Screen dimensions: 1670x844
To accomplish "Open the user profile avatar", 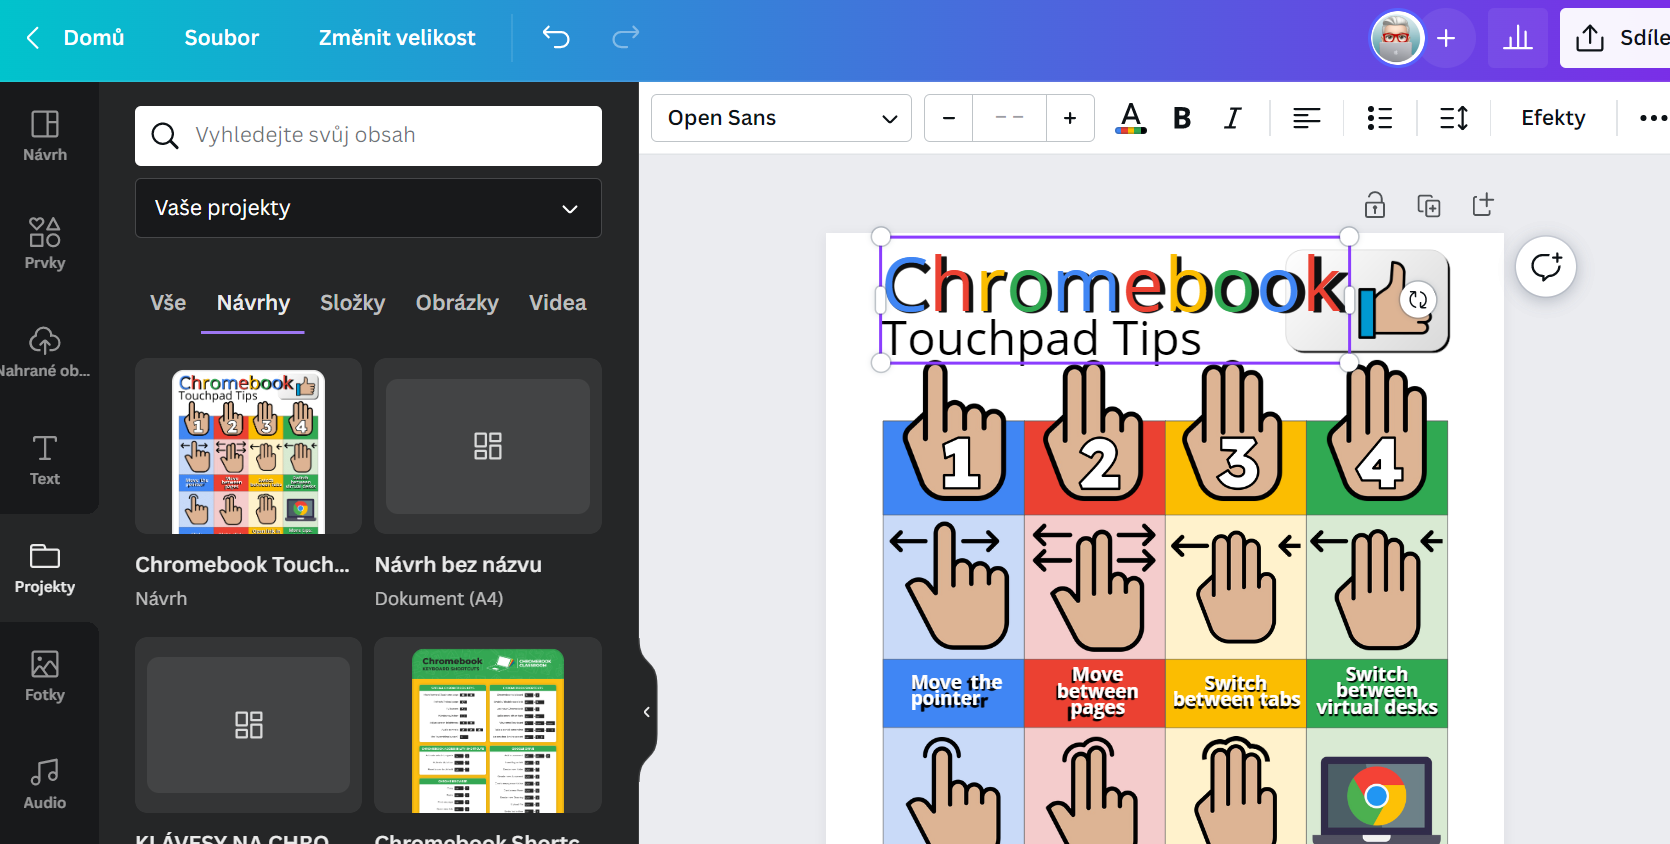I will click(1396, 39).
